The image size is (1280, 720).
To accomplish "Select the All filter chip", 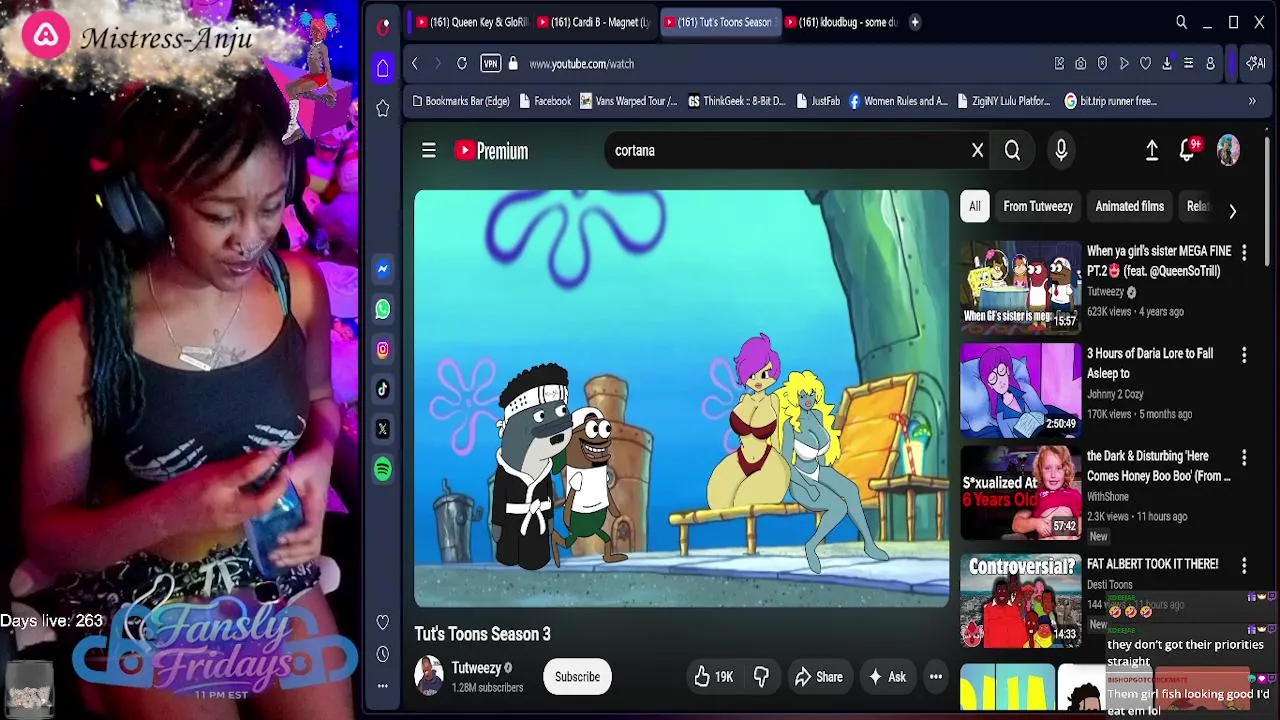I will [x=975, y=207].
